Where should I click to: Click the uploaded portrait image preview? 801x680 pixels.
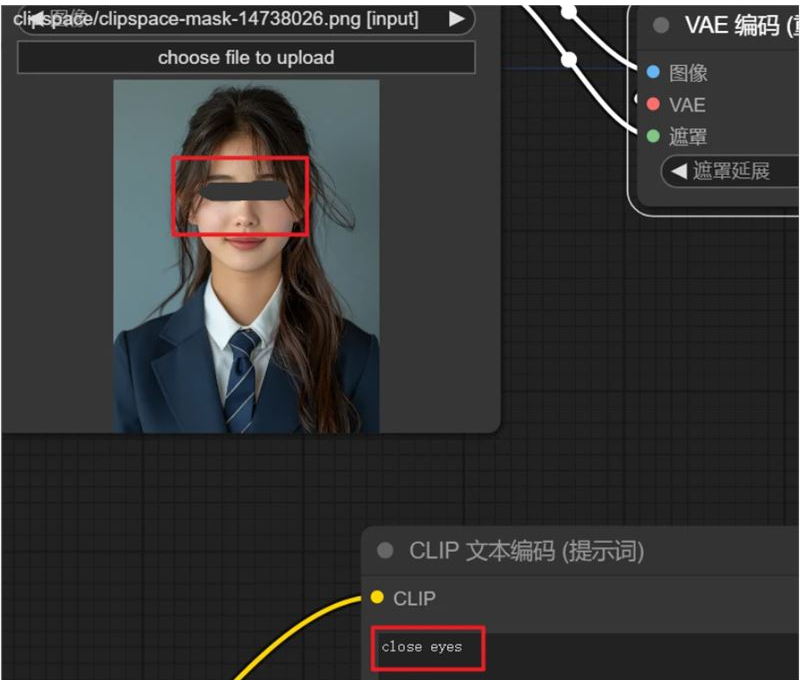pyautogui.click(x=246, y=256)
